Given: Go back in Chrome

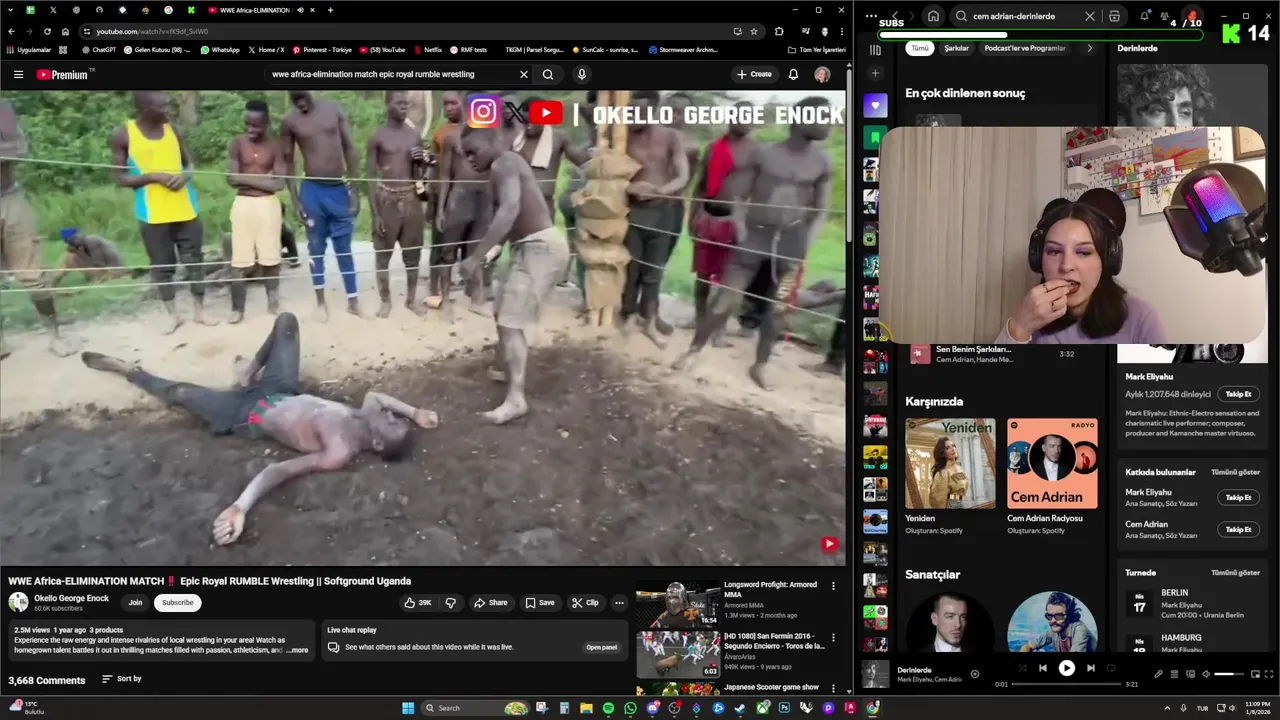Looking at the screenshot, I should (x=11, y=31).
